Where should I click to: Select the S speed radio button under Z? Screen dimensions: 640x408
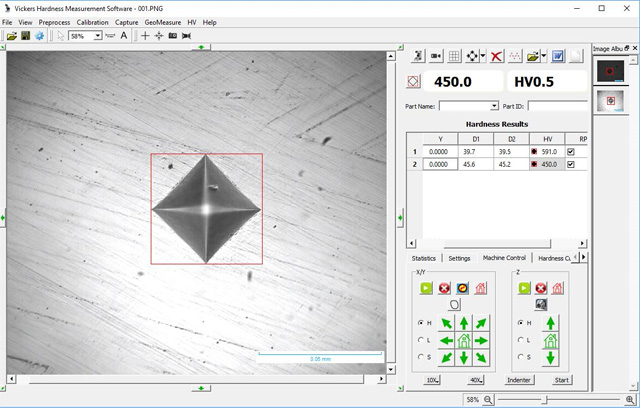(x=521, y=358)
